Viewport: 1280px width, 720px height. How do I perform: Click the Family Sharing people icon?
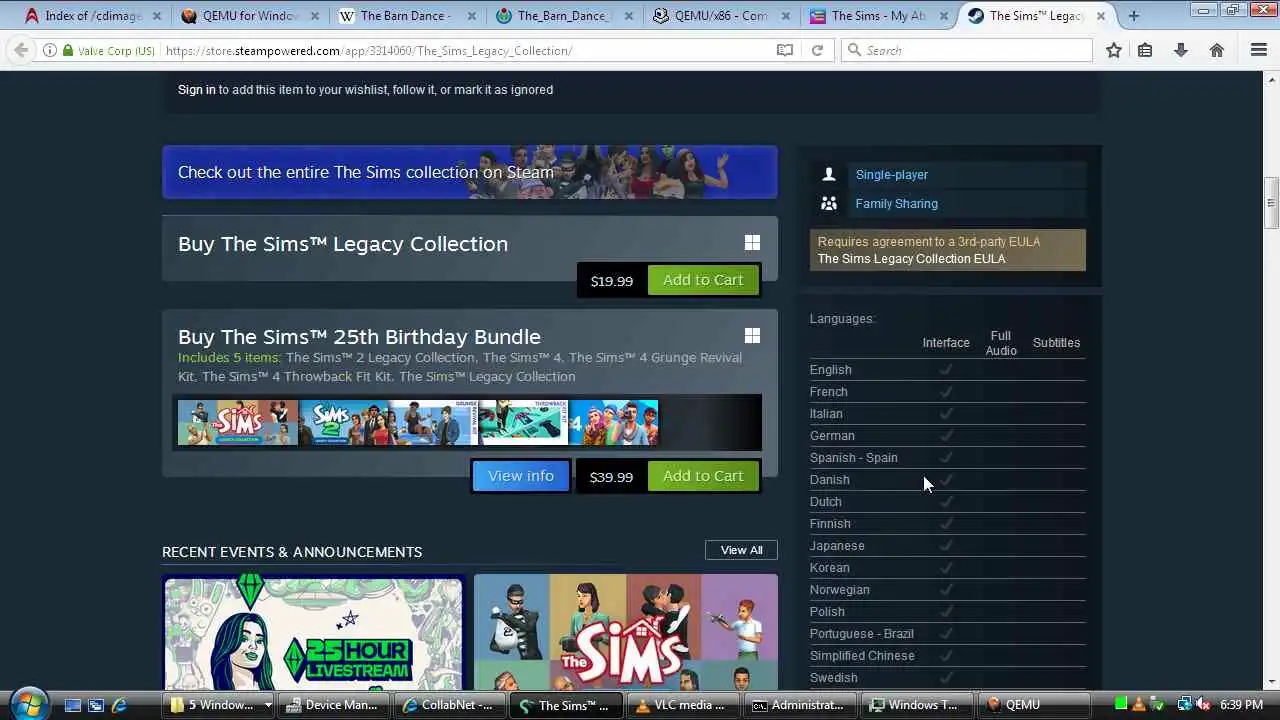828,203
